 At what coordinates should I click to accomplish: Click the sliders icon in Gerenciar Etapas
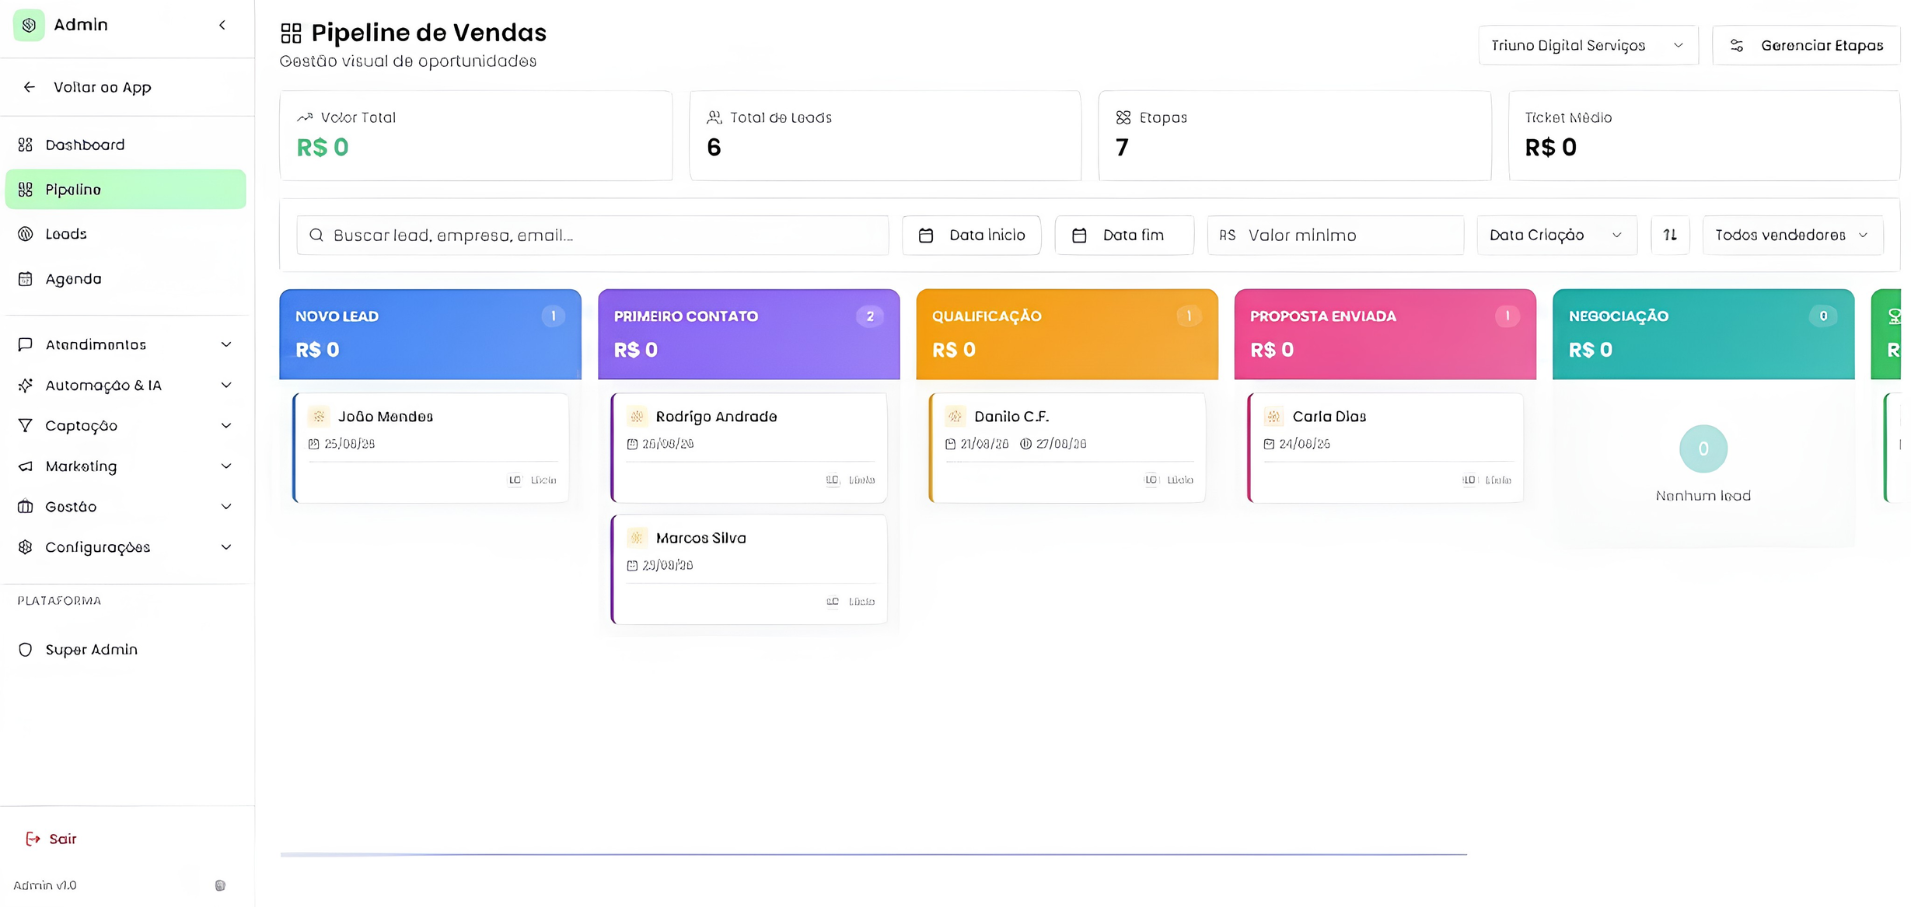[x=1737, y=46]
